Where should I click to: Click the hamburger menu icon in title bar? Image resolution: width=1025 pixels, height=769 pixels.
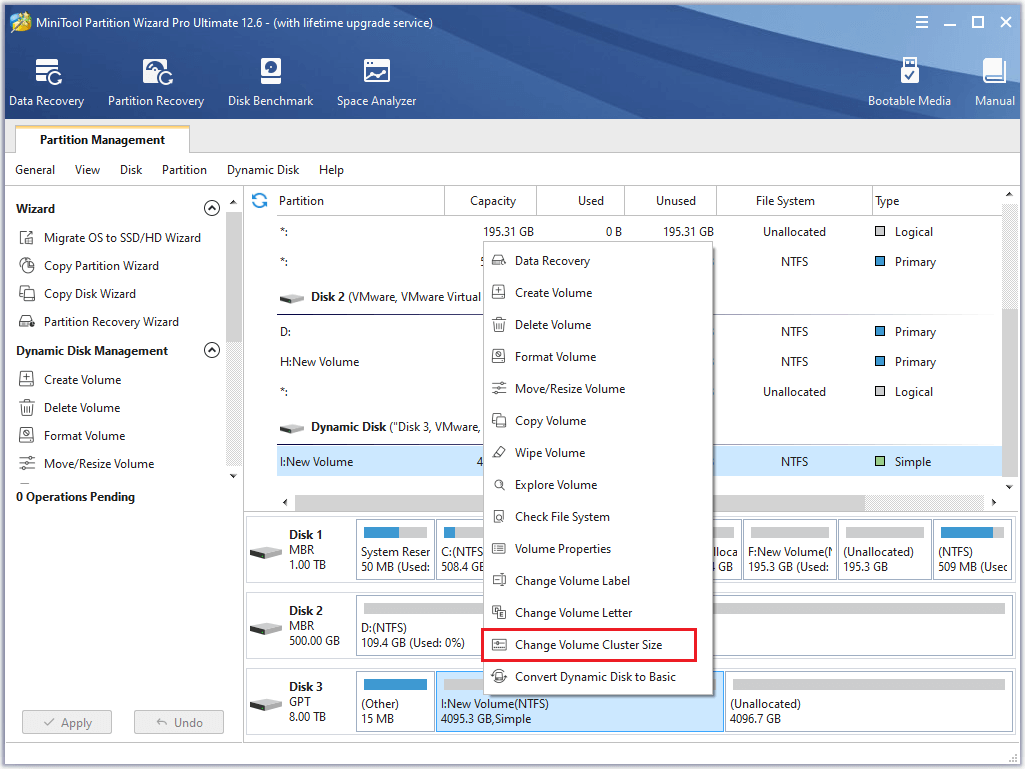point(922,22)
